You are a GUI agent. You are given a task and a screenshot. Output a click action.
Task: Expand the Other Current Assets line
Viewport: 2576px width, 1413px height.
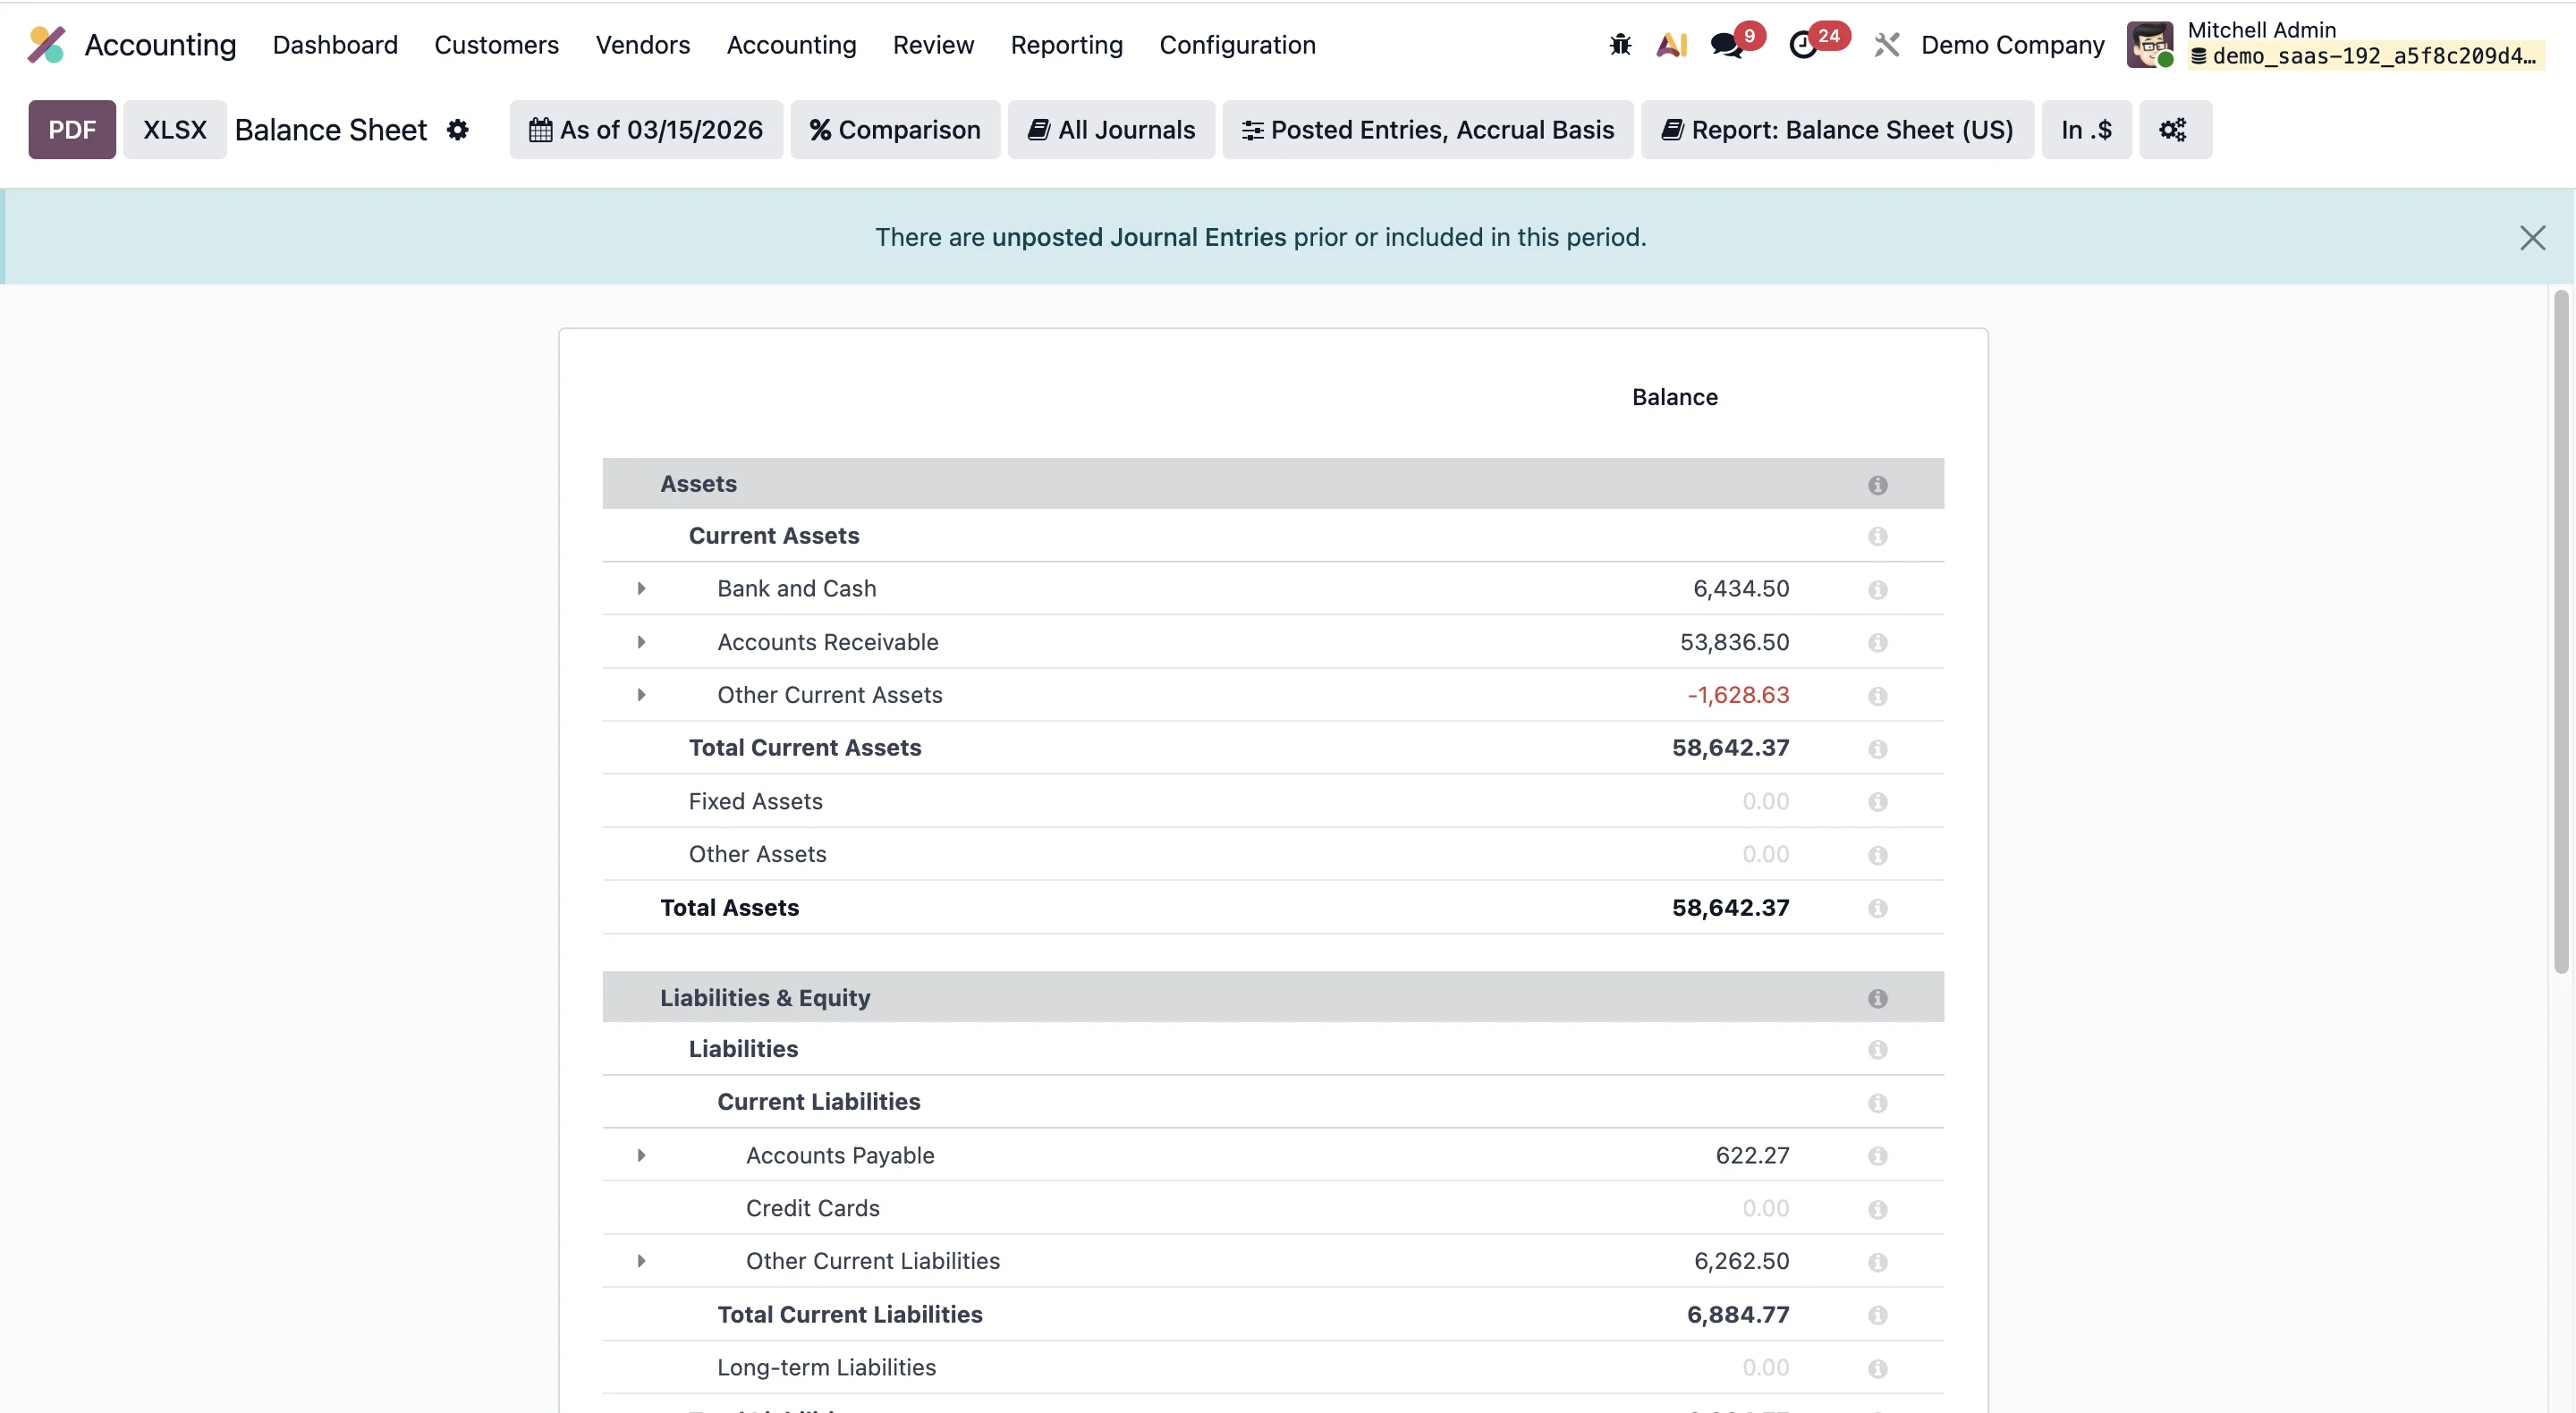pyautogui.click(x=641, y=695)
